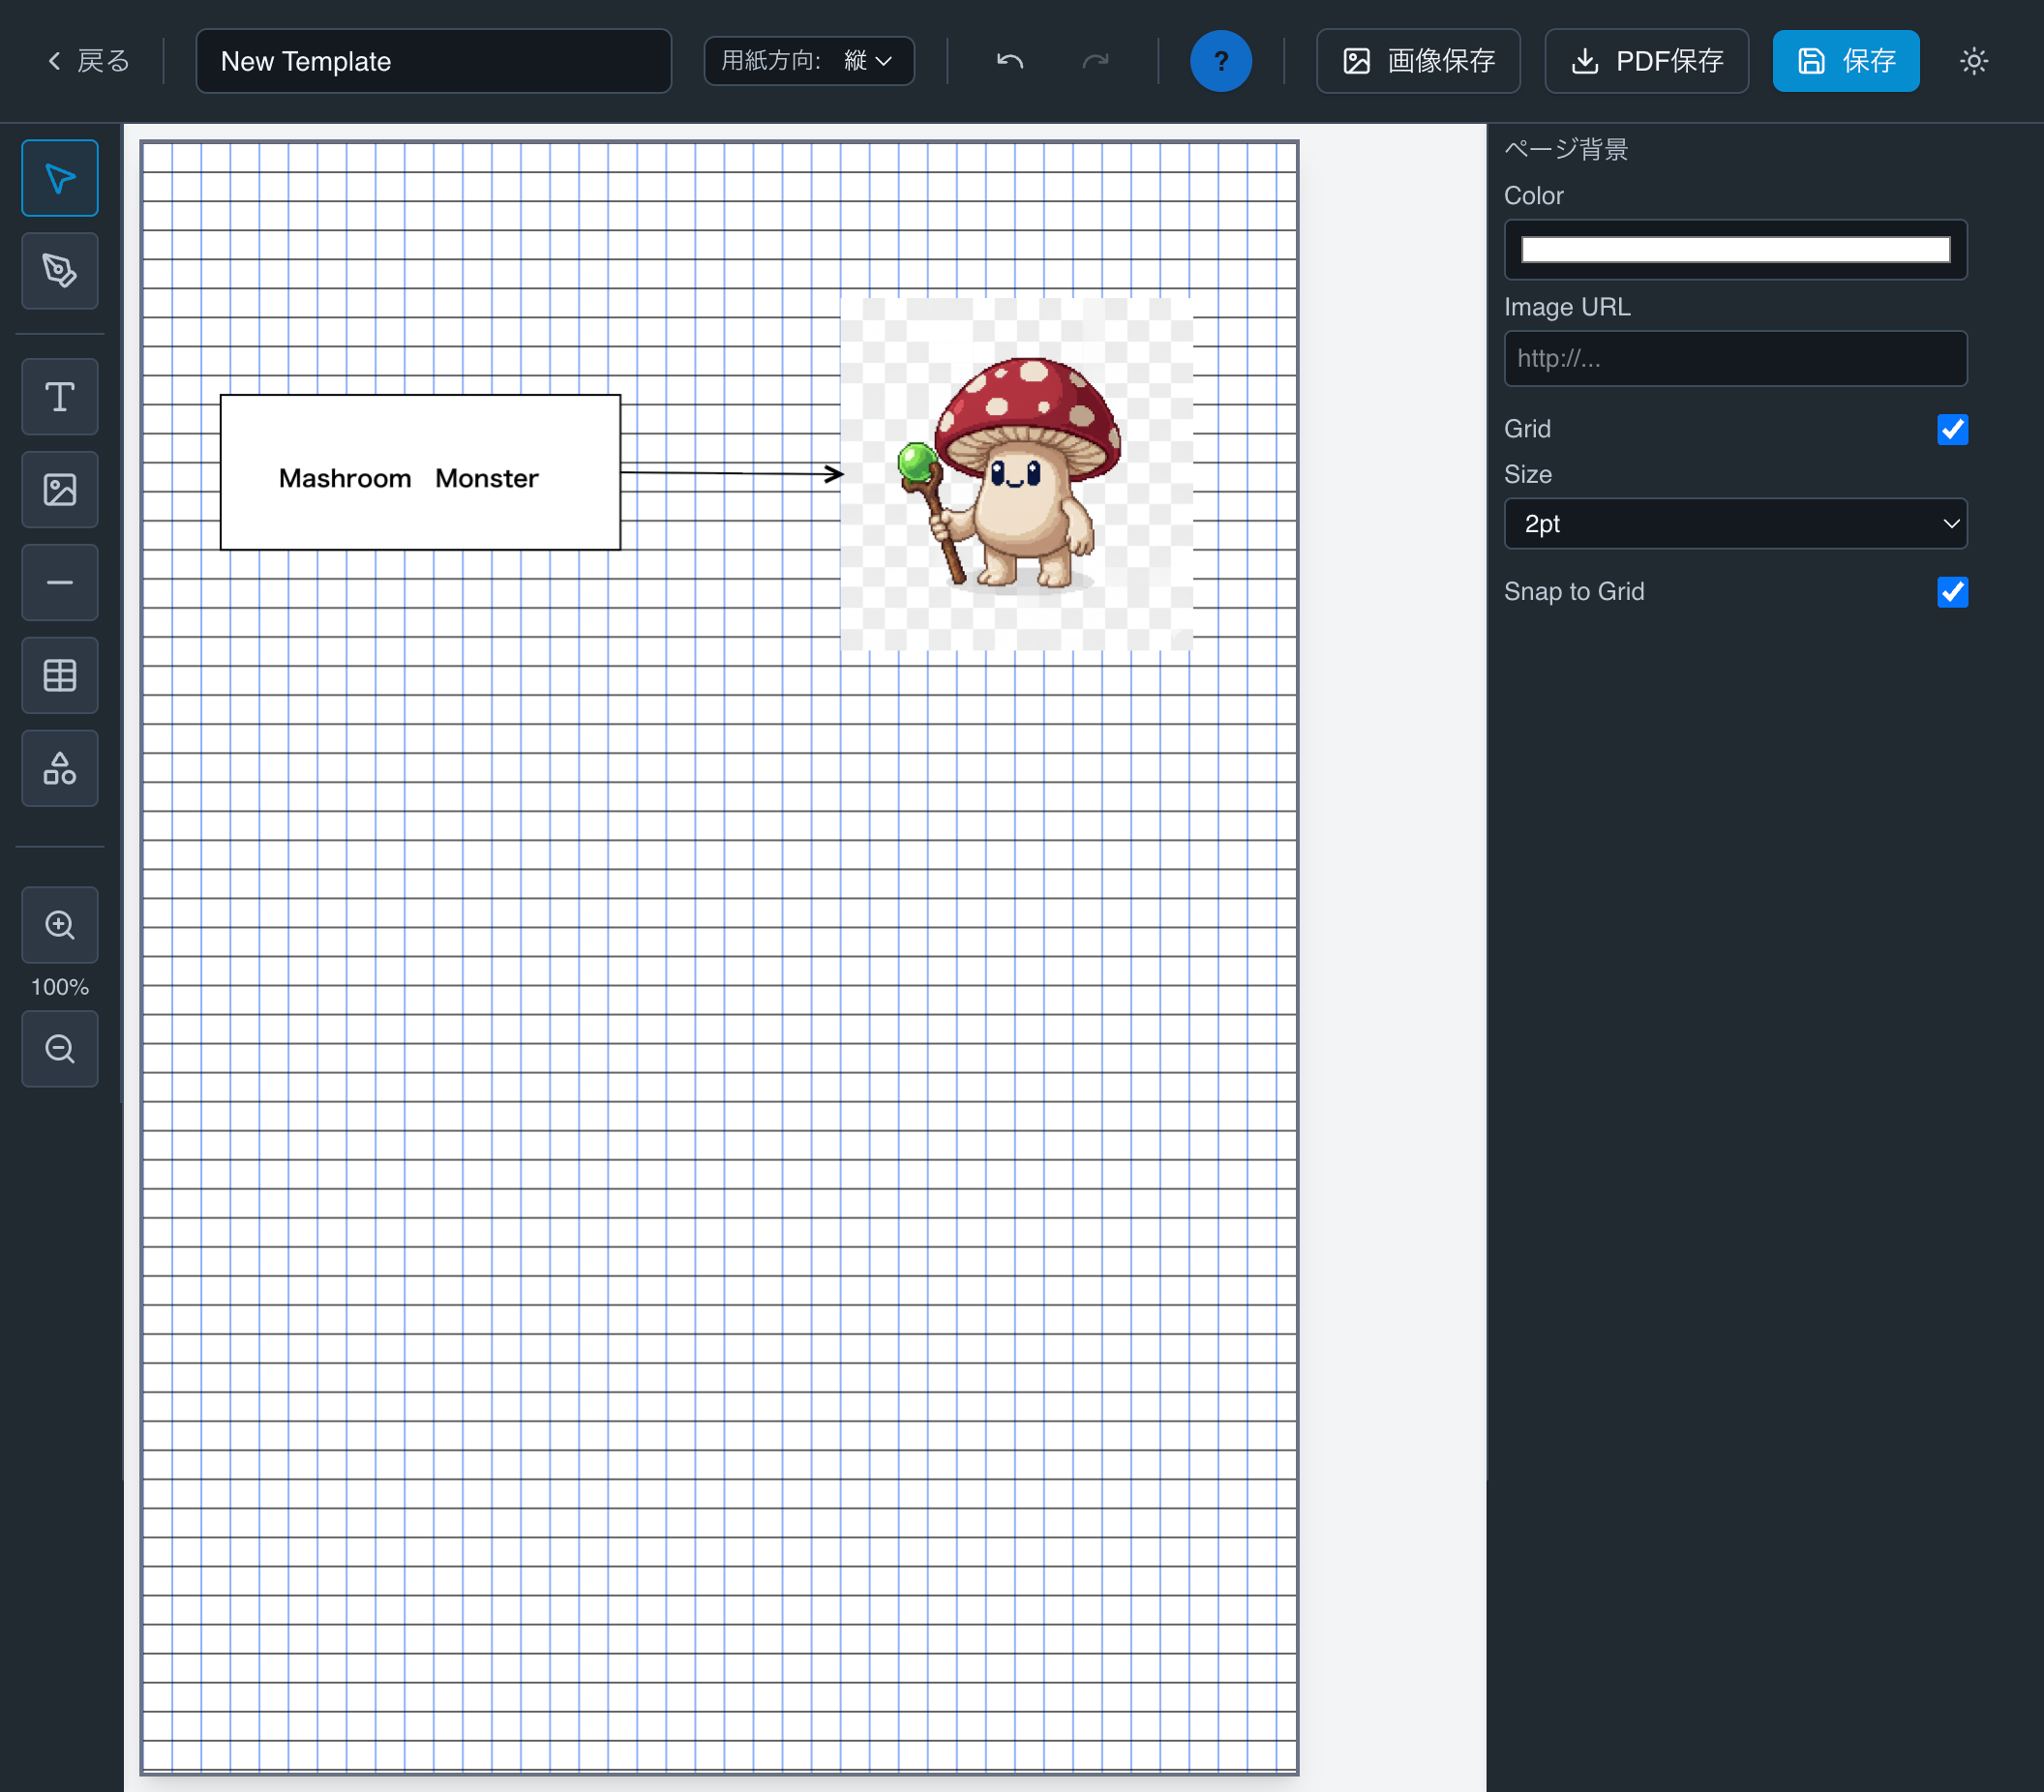Pick the table tool
This screenshot has width=2044, height=1792.
point(59,675)
